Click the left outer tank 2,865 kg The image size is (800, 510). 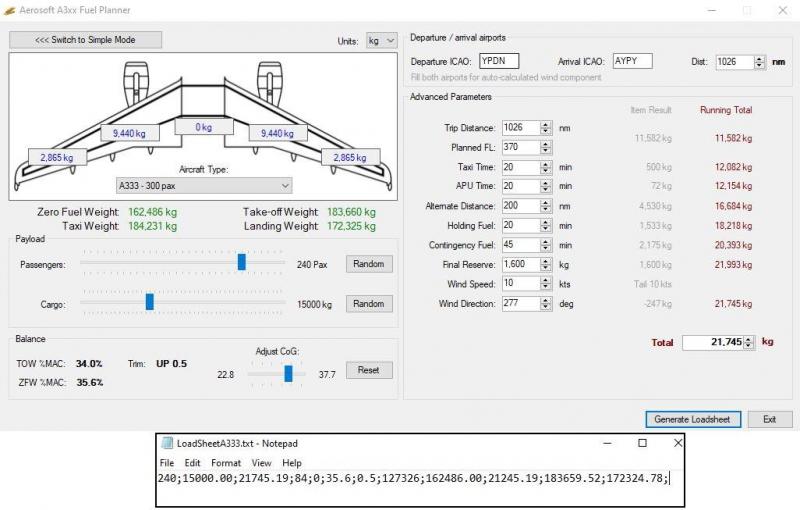[x=57, y=158]
